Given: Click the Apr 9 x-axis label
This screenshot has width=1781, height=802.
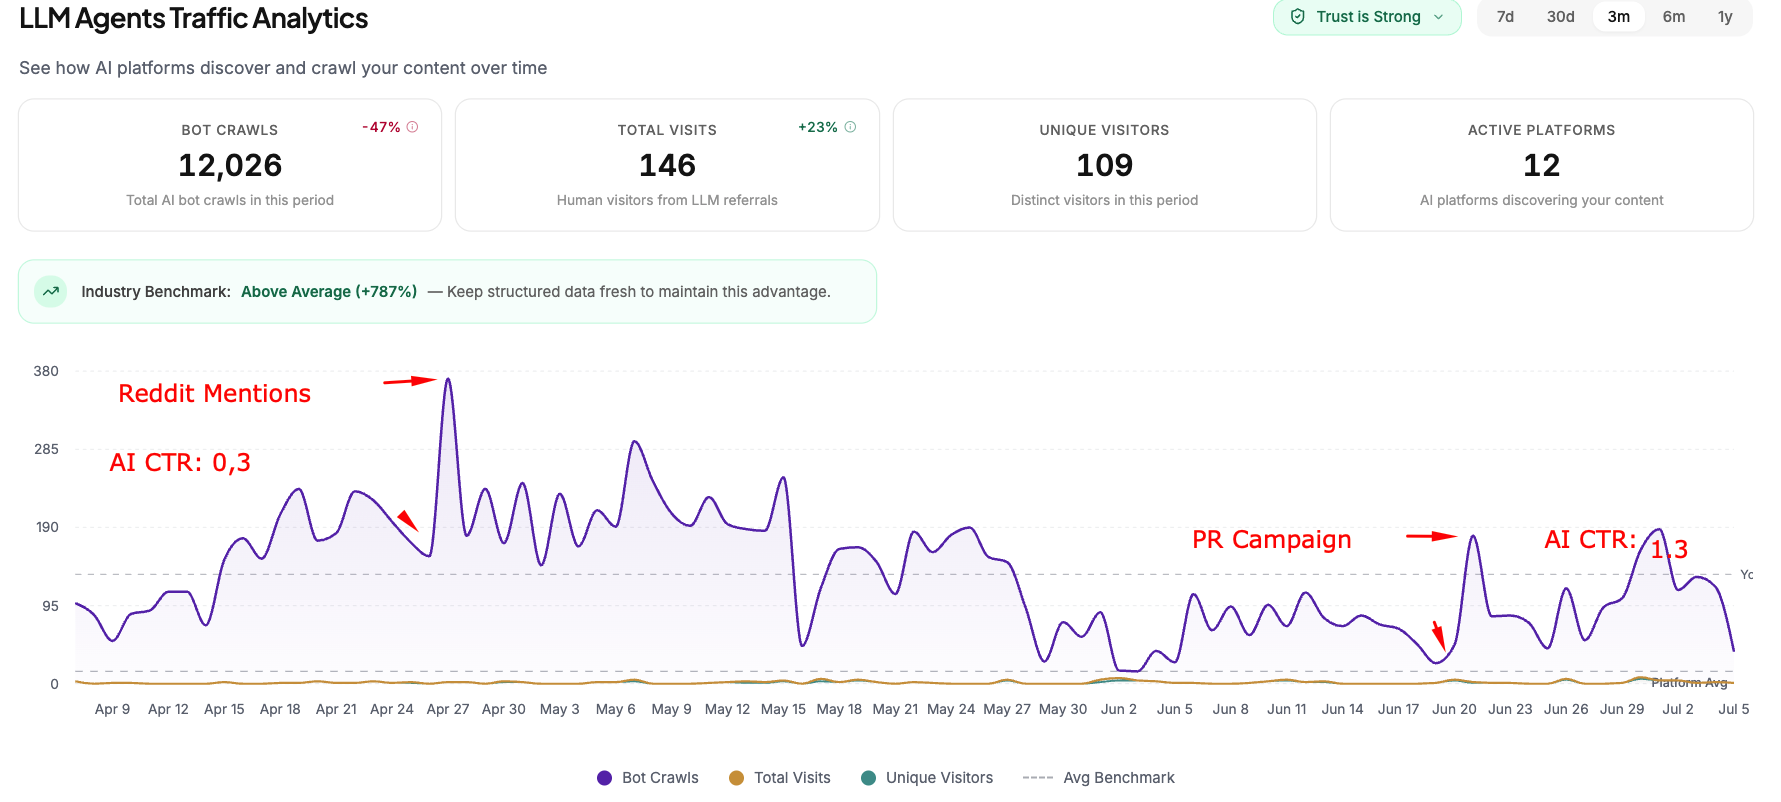Looking at the screenshot, I should tap(112, 709).
